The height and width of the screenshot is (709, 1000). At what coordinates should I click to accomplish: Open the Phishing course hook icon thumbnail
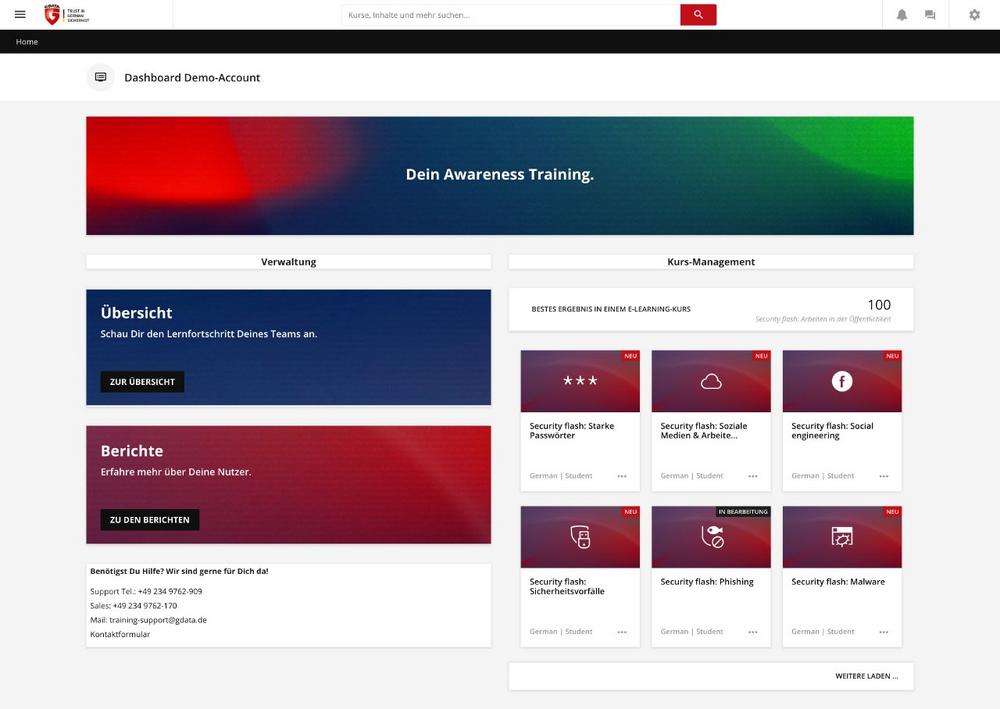[711, 538]
